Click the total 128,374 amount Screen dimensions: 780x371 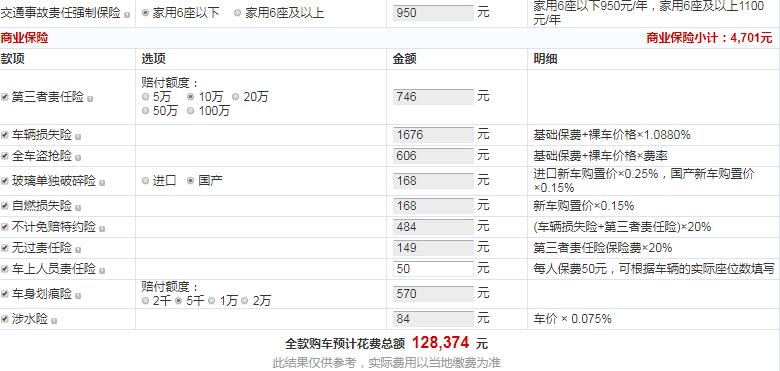coord(440,343)
